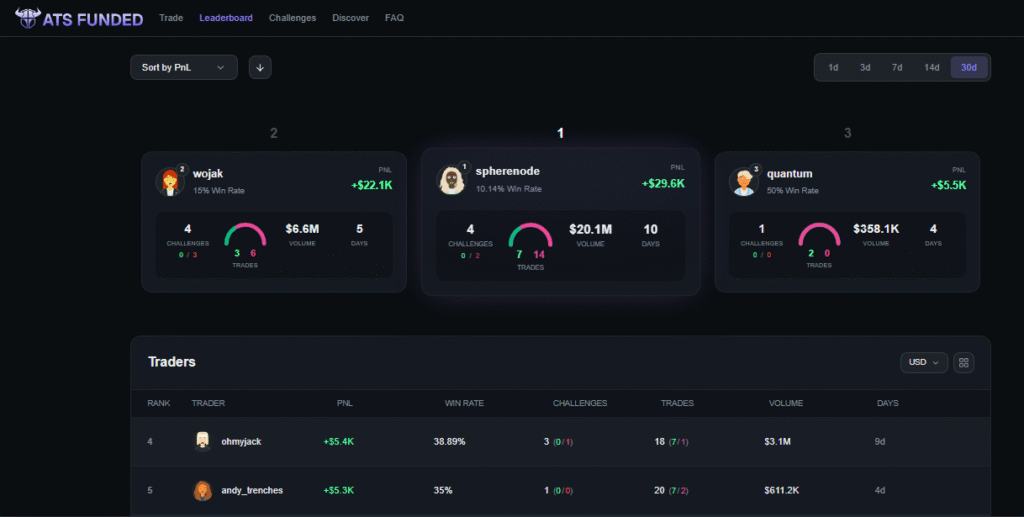The image size is (1024, 517).
Task: Click the ATS Funded bull logo
Action: [26, 18]
